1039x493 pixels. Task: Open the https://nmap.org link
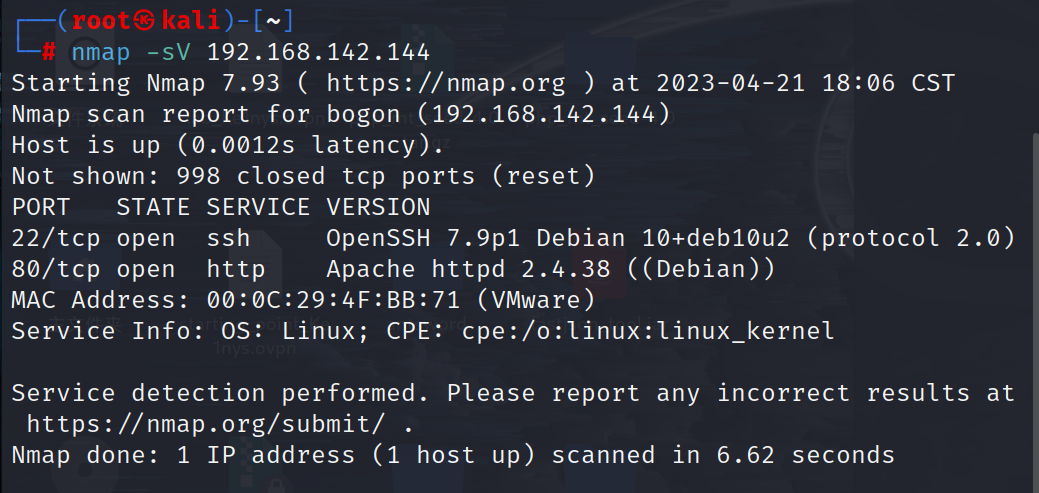[446, 83]
